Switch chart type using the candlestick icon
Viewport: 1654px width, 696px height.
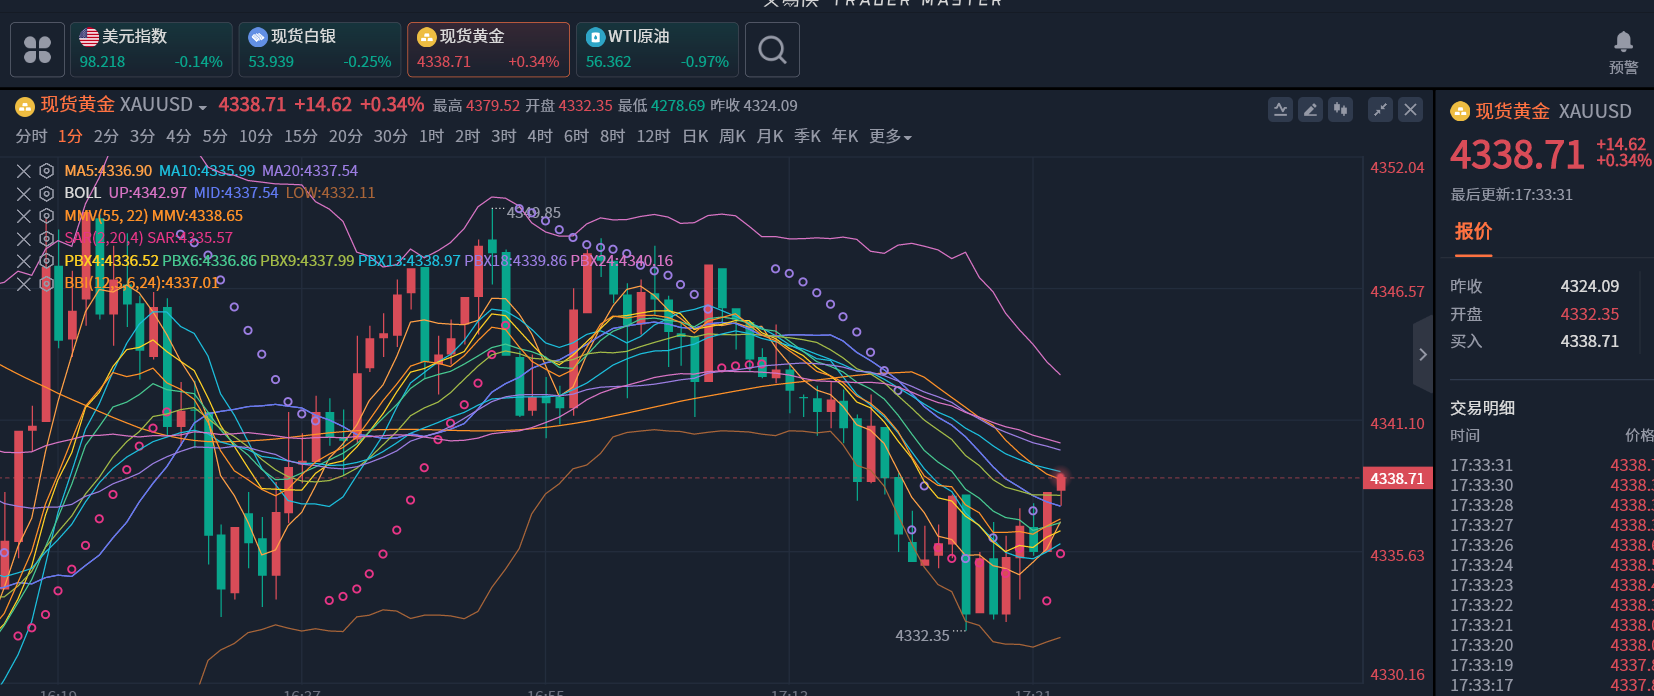[1340, 110]
